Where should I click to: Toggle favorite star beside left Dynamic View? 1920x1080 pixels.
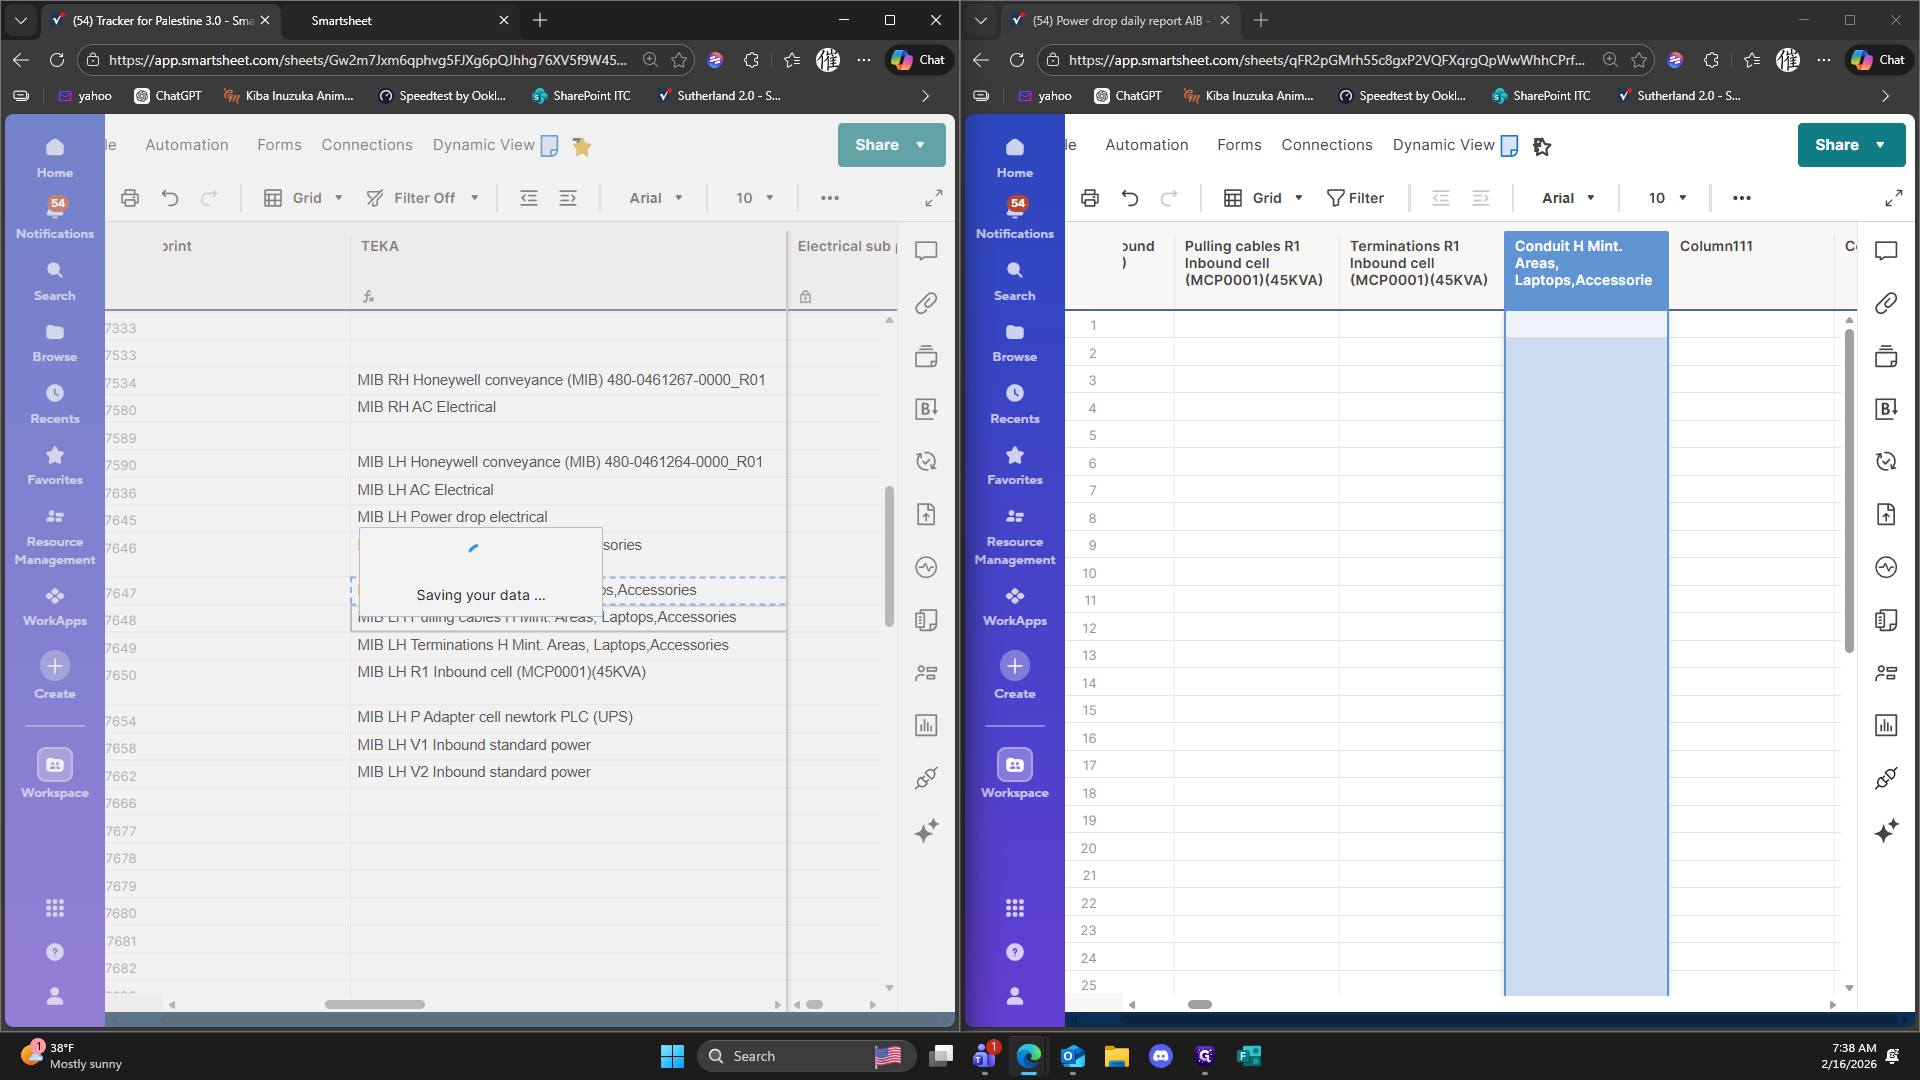[582, 146]
